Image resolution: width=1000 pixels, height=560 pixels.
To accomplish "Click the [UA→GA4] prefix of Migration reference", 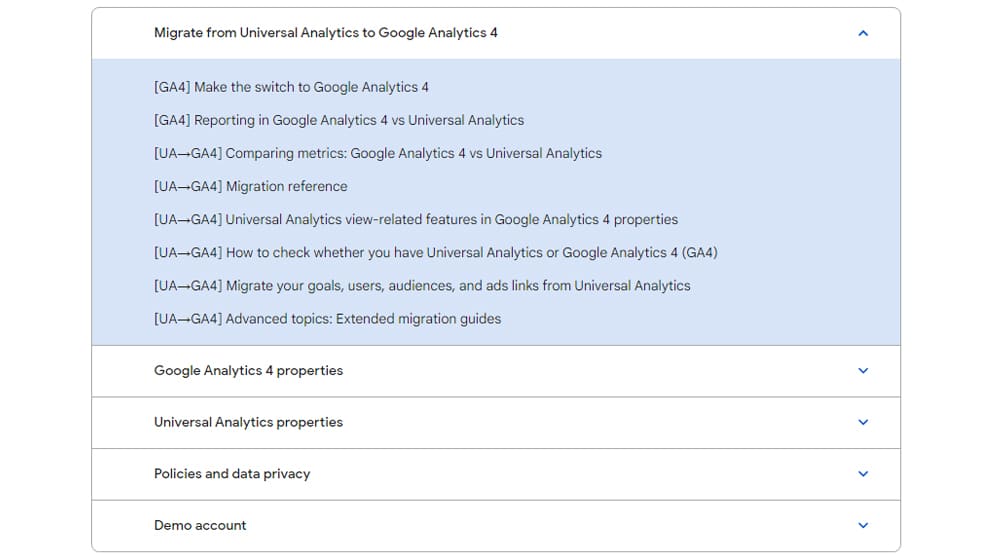I will (x=188, y=187).
